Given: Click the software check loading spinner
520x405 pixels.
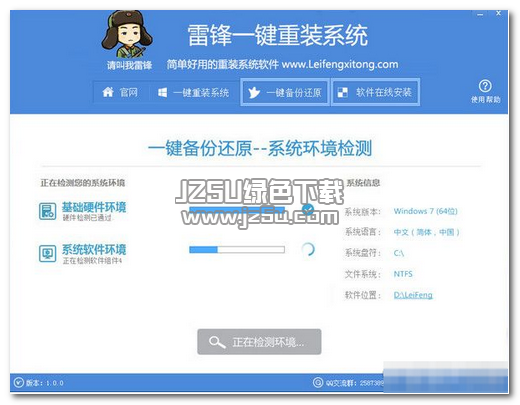Looking at the screenshot, I should (308, 249).
